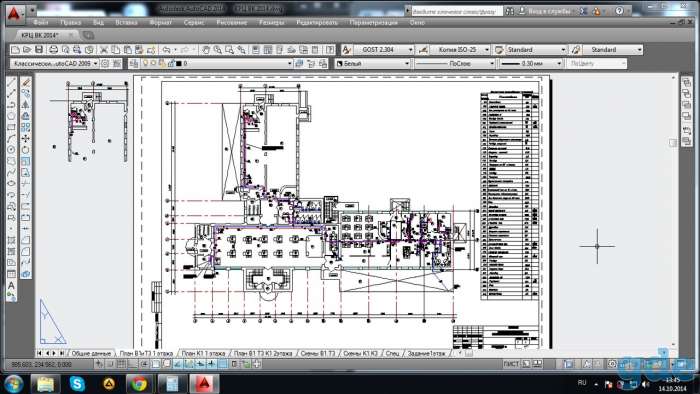Toggle Ortho mode in status bar
The image size is (700, 394).
click(x=133, y=364)
